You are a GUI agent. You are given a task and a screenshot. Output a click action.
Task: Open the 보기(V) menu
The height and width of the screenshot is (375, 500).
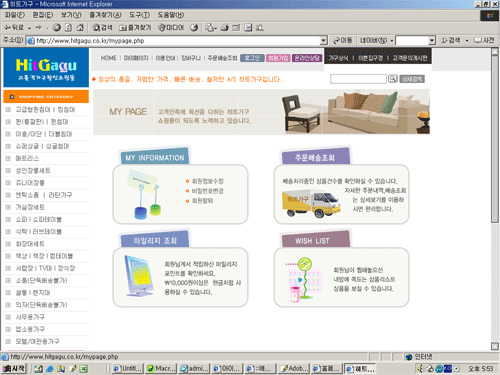pos(71,15)
